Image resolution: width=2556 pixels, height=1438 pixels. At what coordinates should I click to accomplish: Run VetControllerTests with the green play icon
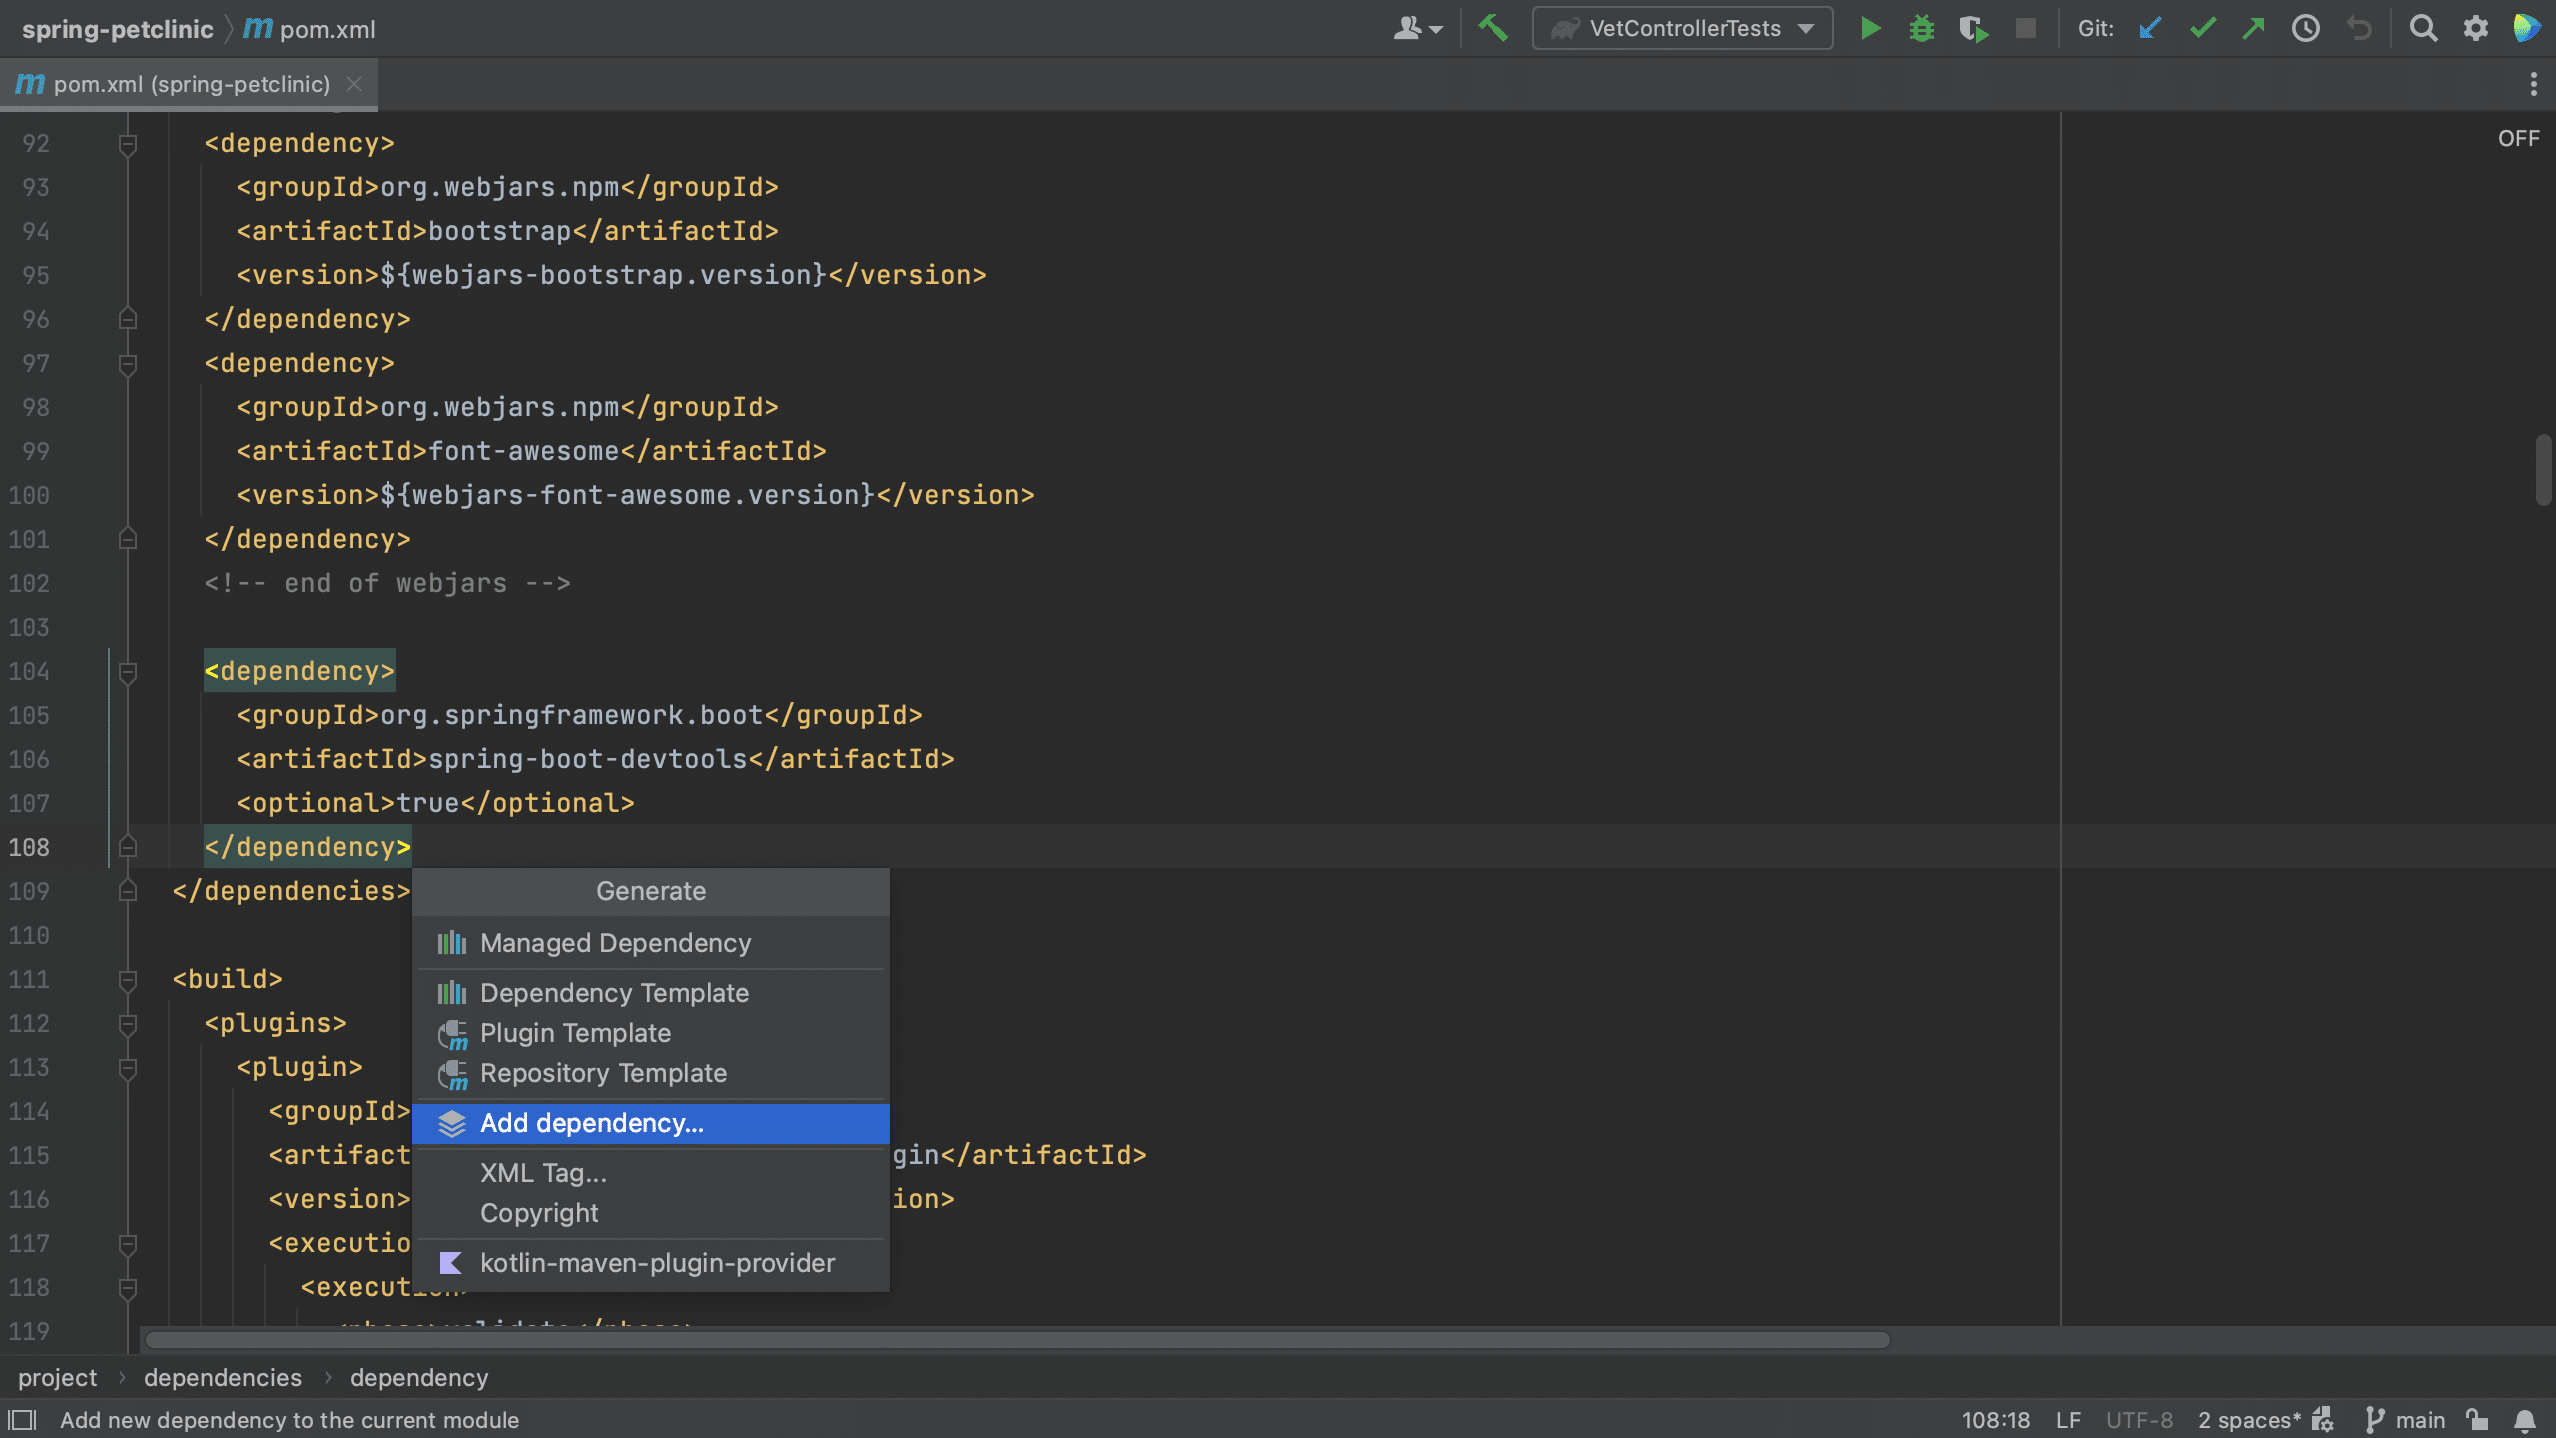(1870, 28)
